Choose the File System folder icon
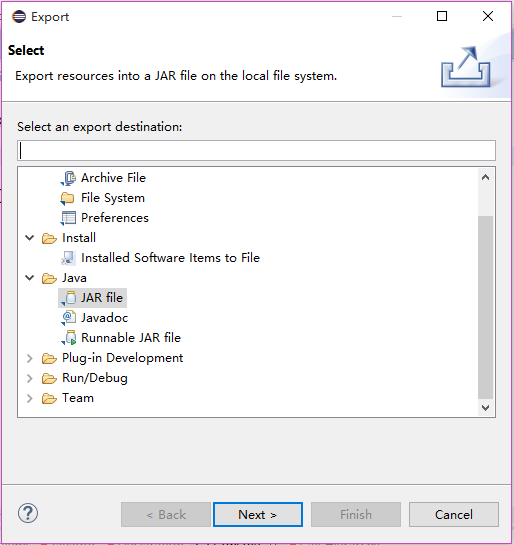 [x=67, y=198]
